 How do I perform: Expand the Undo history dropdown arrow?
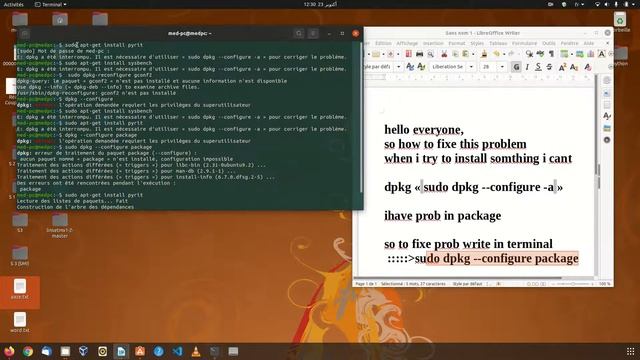coord(503,54)
